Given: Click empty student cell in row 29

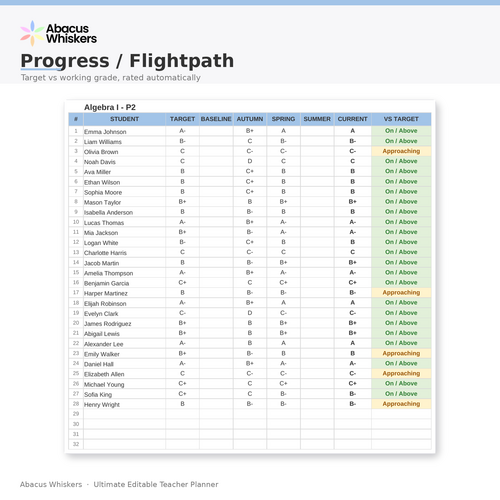Looking at the screenshot, I should pyautogui.click(x=124, y=414).
